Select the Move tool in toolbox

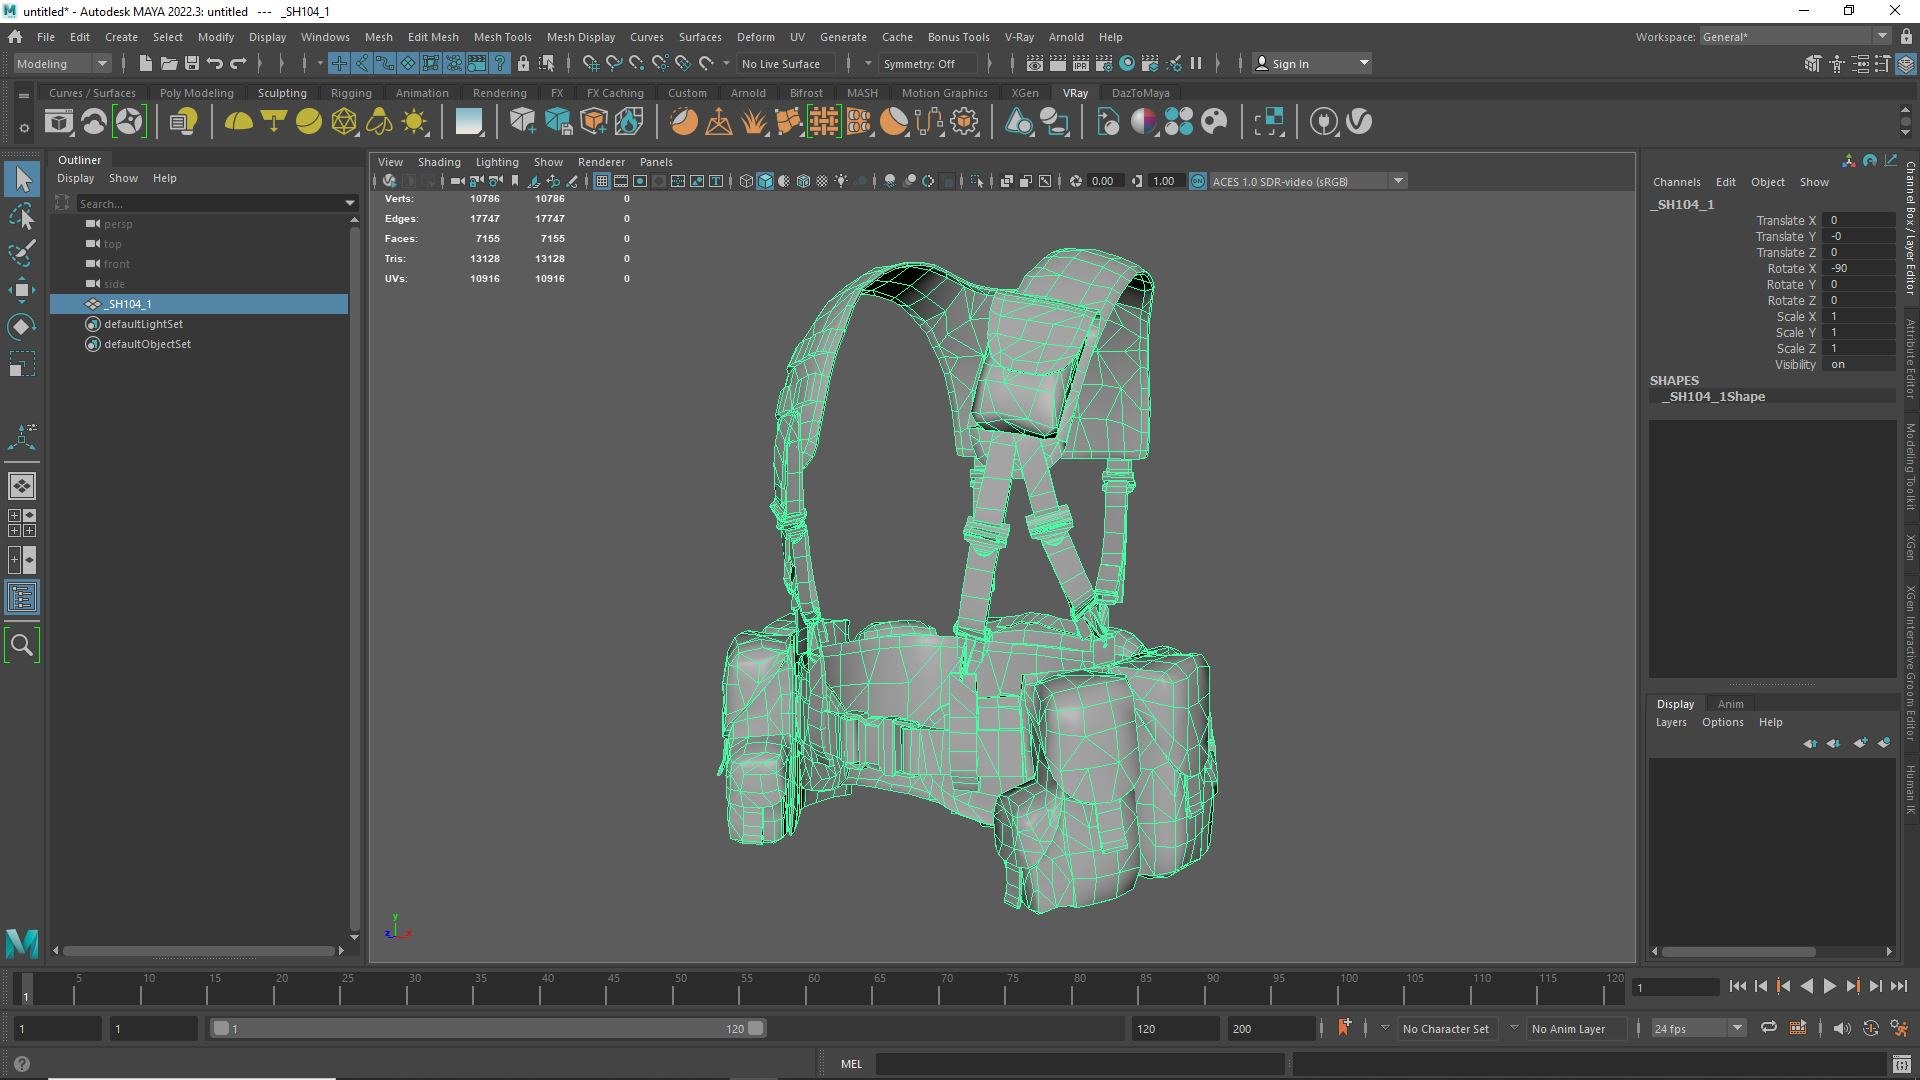21,290
